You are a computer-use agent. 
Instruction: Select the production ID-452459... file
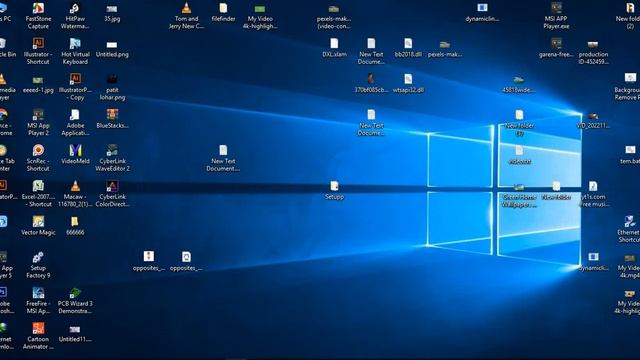593,52
